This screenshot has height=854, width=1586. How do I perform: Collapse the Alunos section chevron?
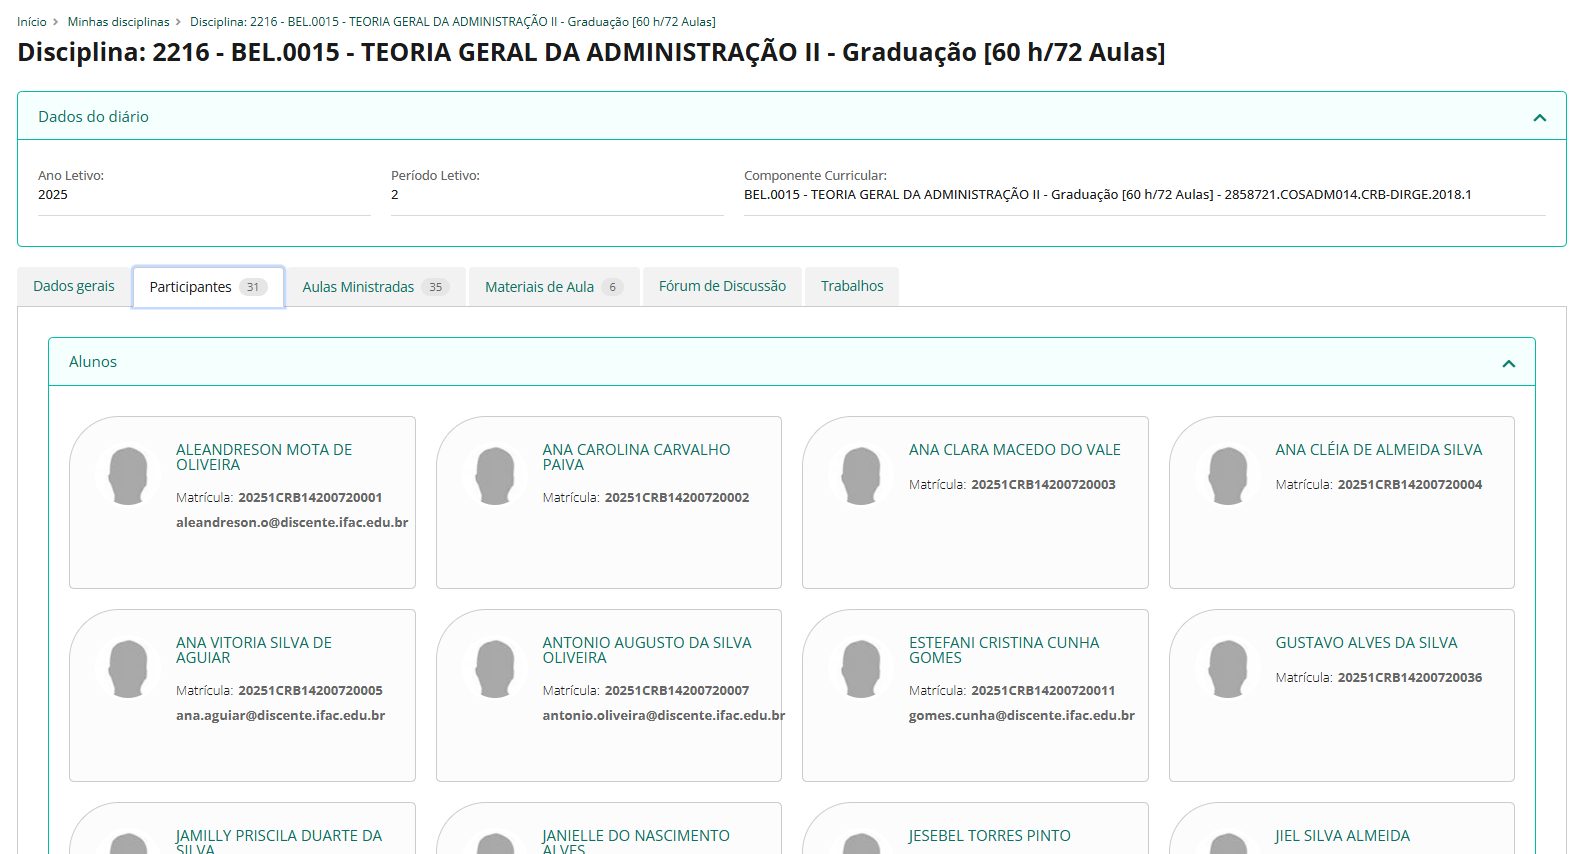coord(1508,364)
